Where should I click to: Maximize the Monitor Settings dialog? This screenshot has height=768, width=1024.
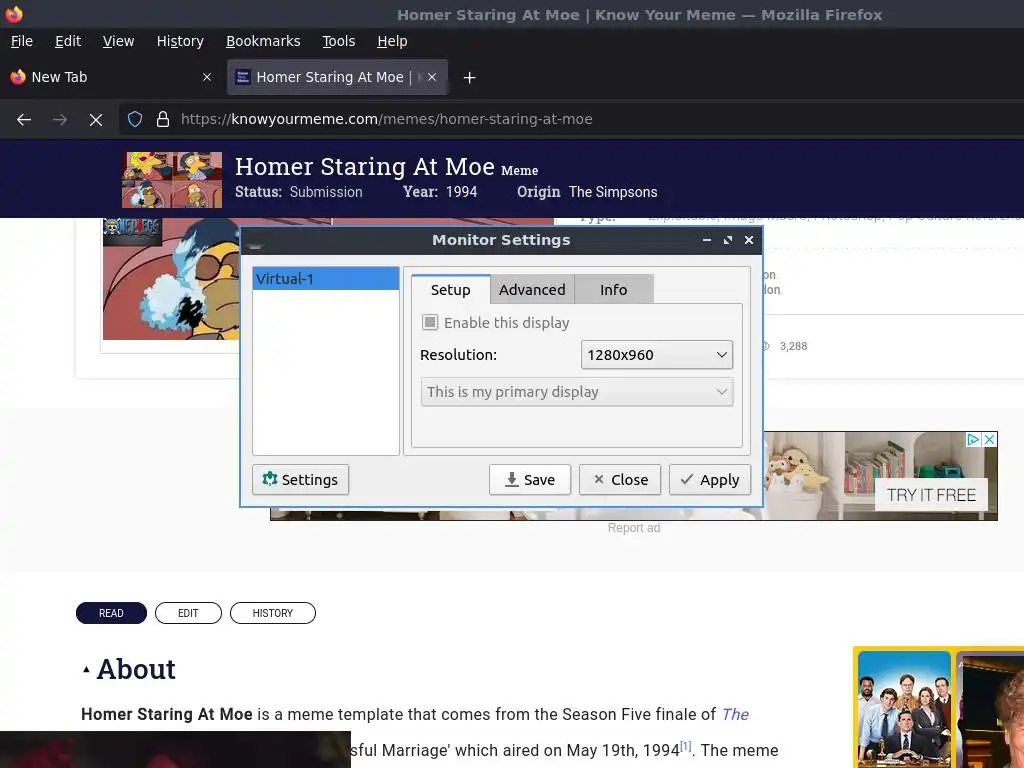pyautogui.click(x=728, y=240)
